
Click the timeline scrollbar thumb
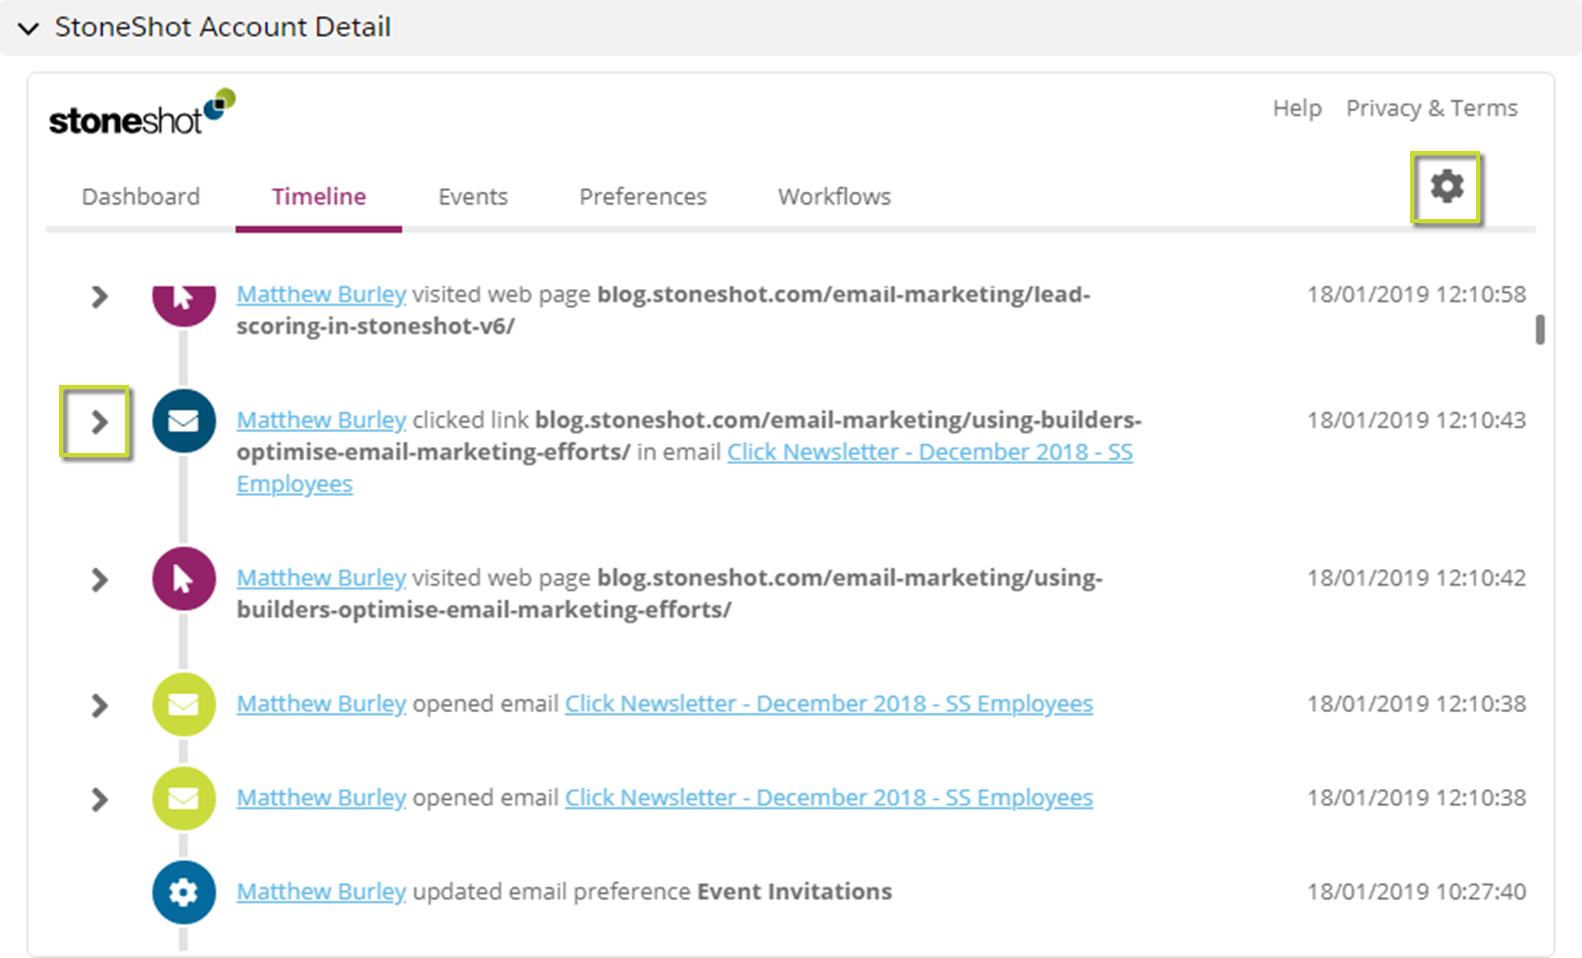(x=1540, y=330)
